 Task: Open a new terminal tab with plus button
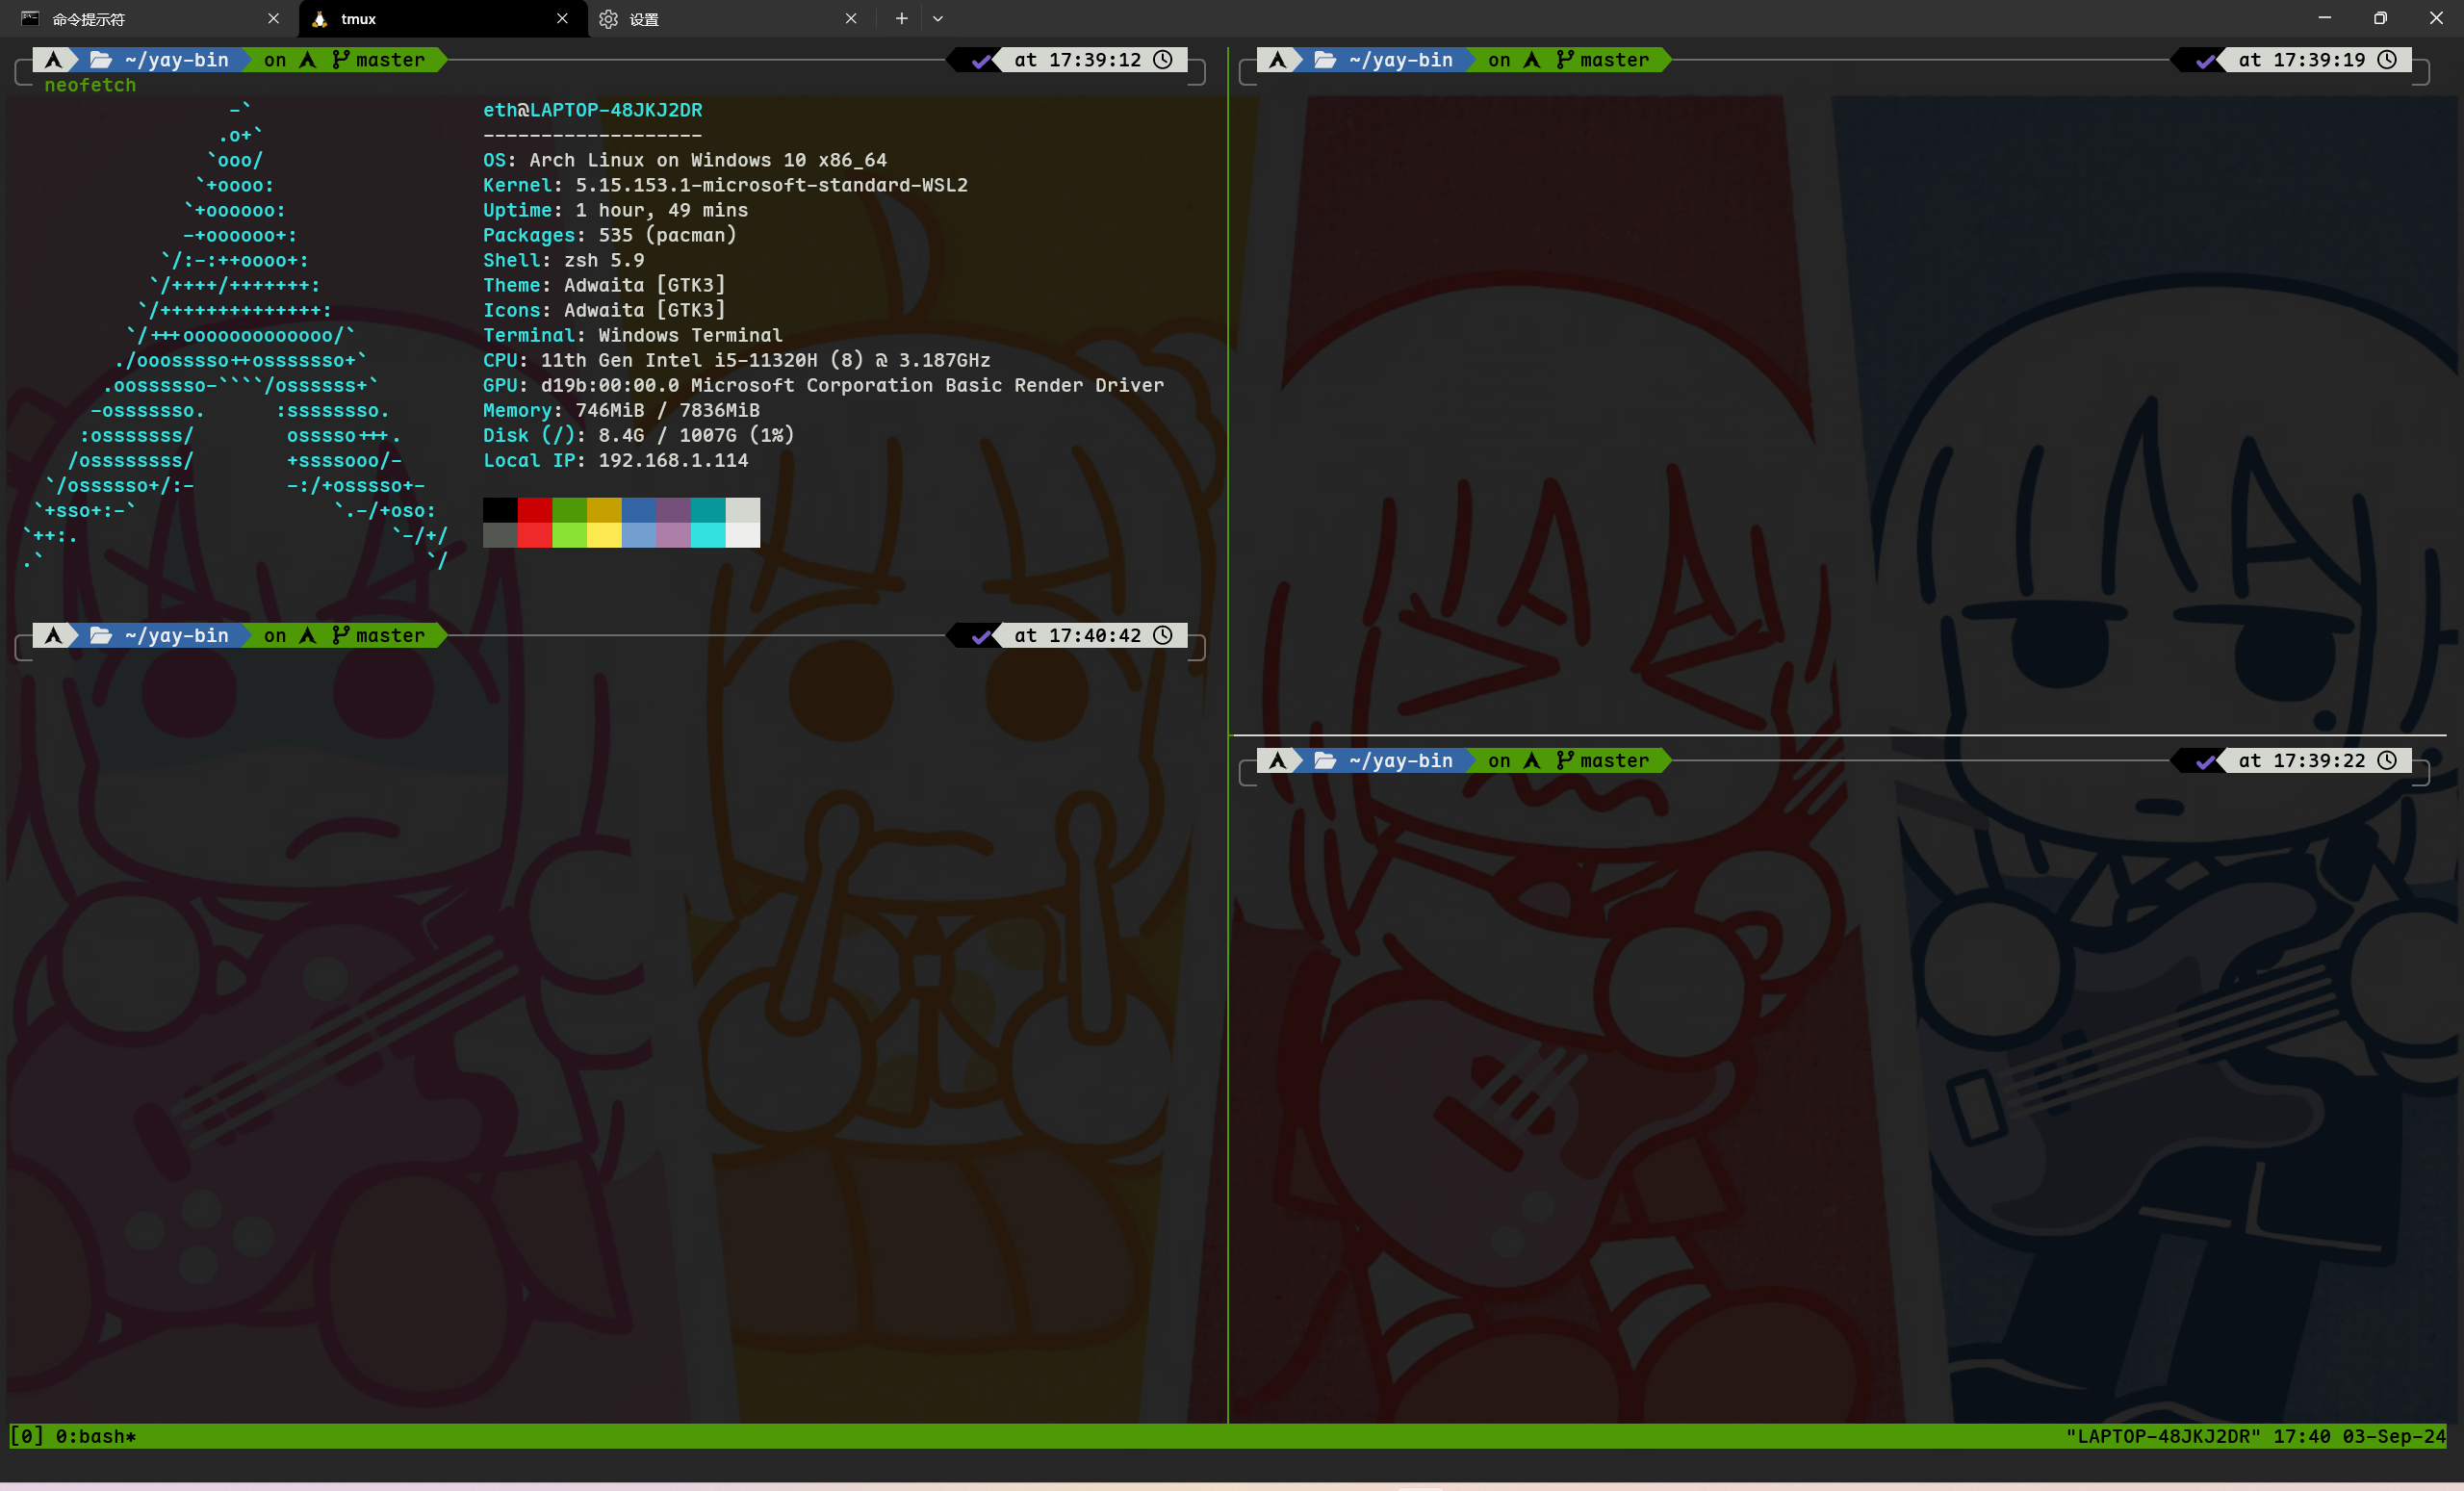click(901, 19)
